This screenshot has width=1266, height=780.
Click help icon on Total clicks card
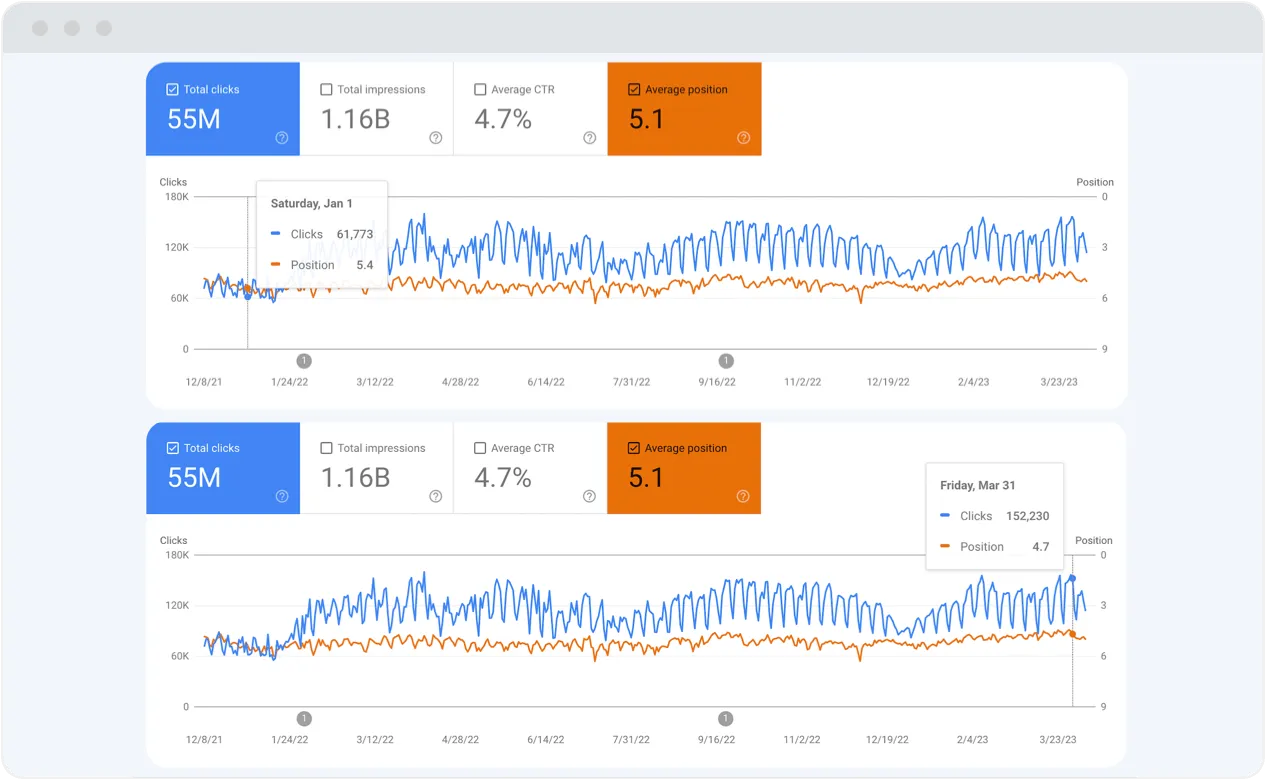pos(282,139)
